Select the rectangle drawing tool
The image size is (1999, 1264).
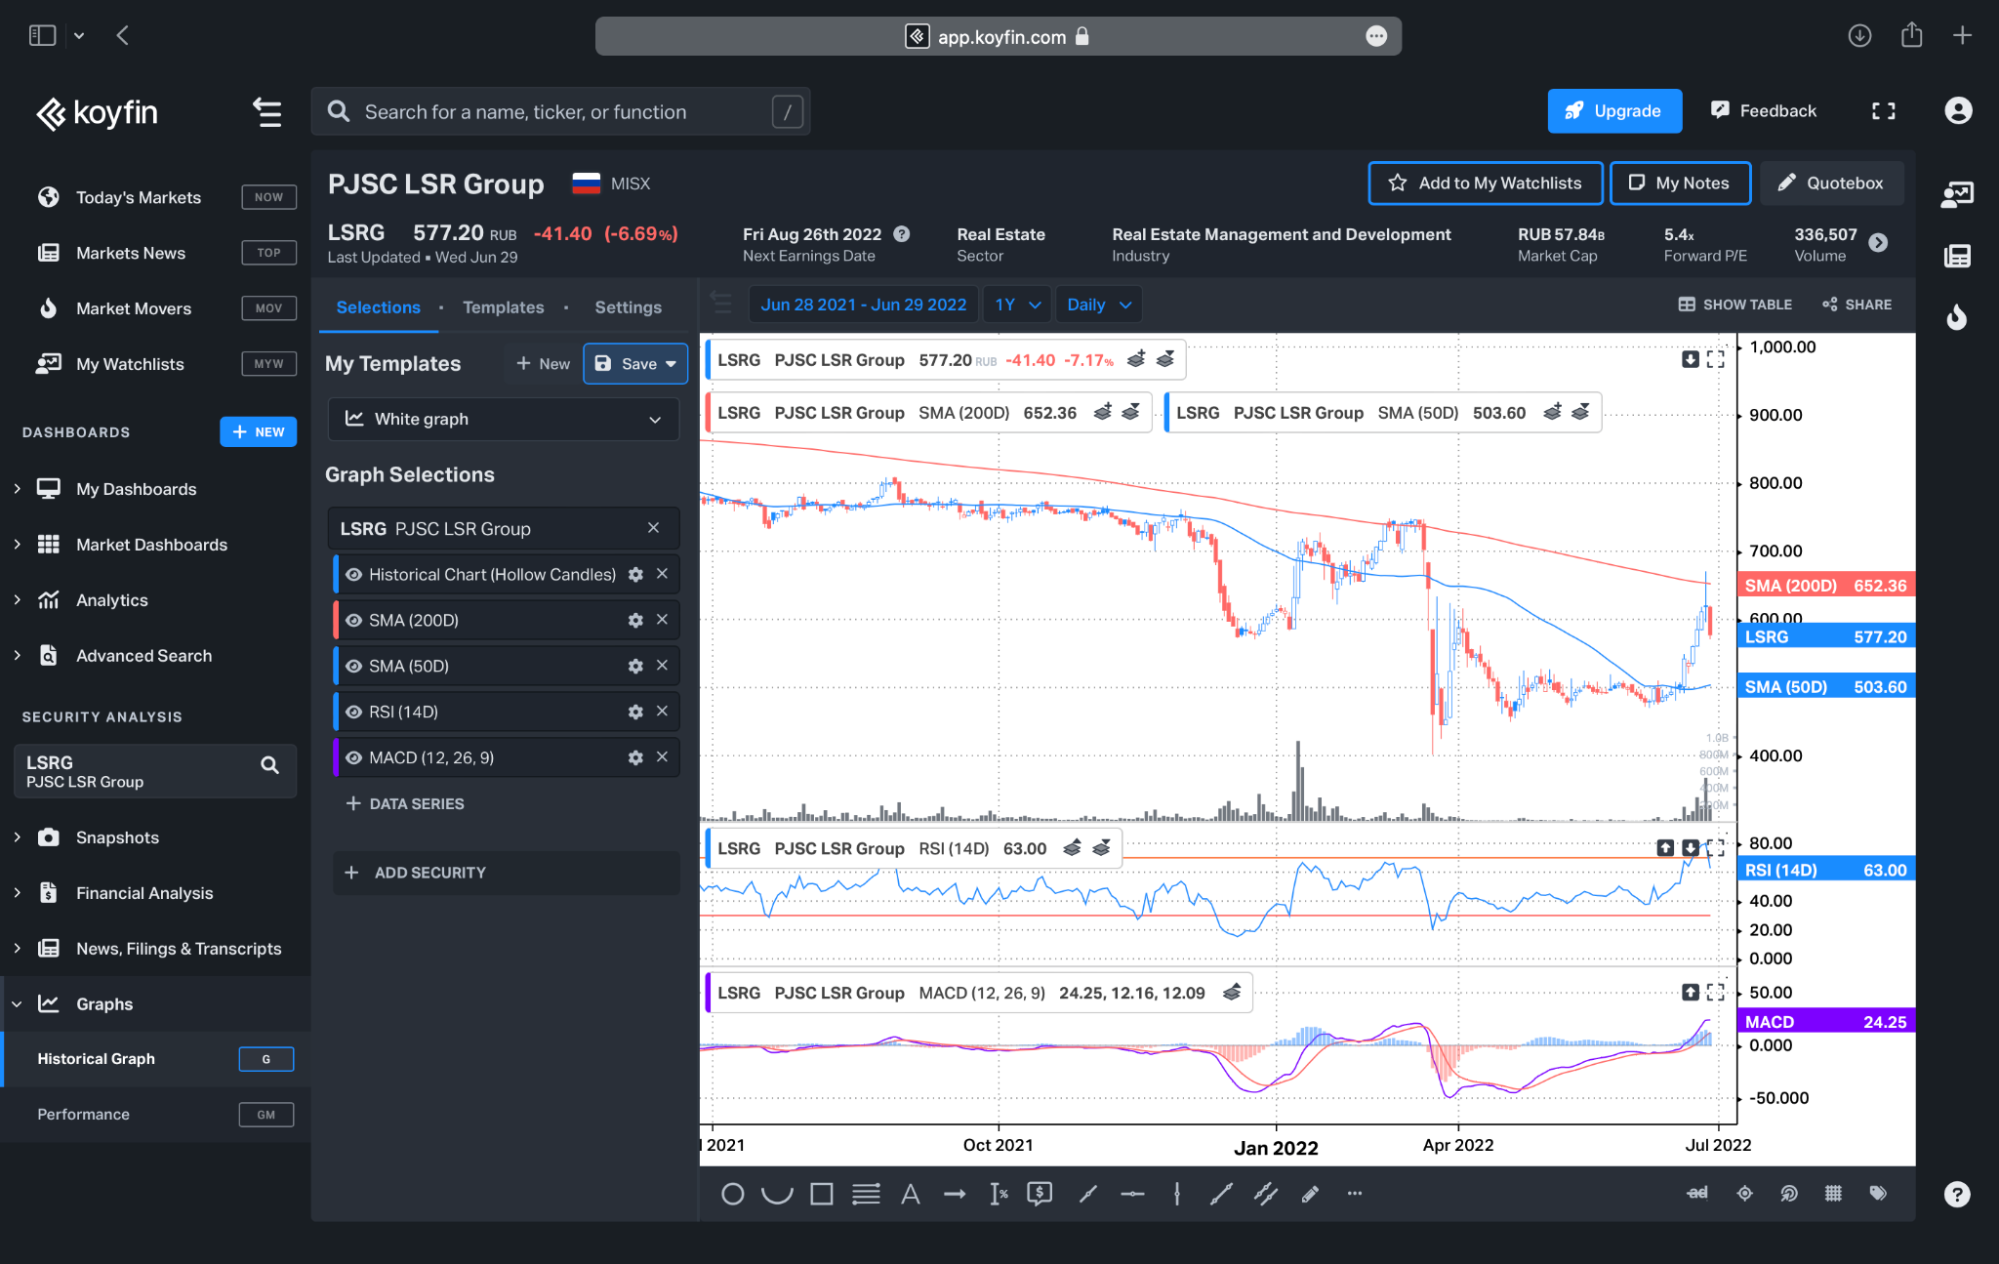pos(822,1194)
